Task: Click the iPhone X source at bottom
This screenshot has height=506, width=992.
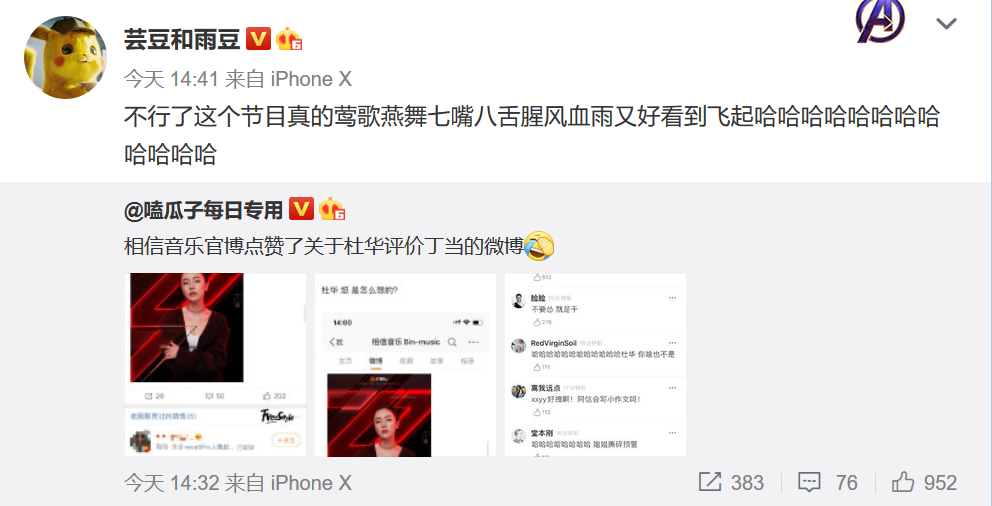Action: coord(311,483)
